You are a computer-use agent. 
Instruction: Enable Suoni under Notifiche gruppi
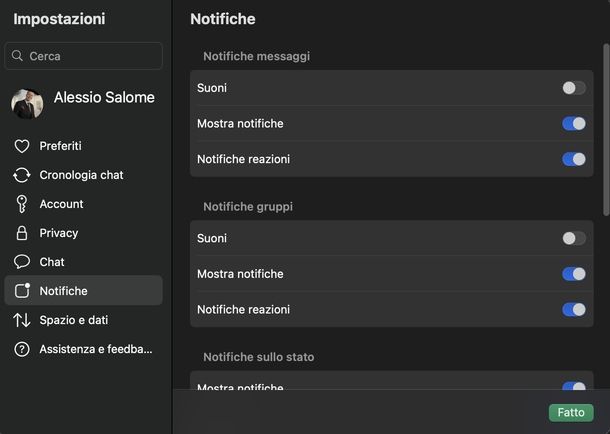[574, 238]
